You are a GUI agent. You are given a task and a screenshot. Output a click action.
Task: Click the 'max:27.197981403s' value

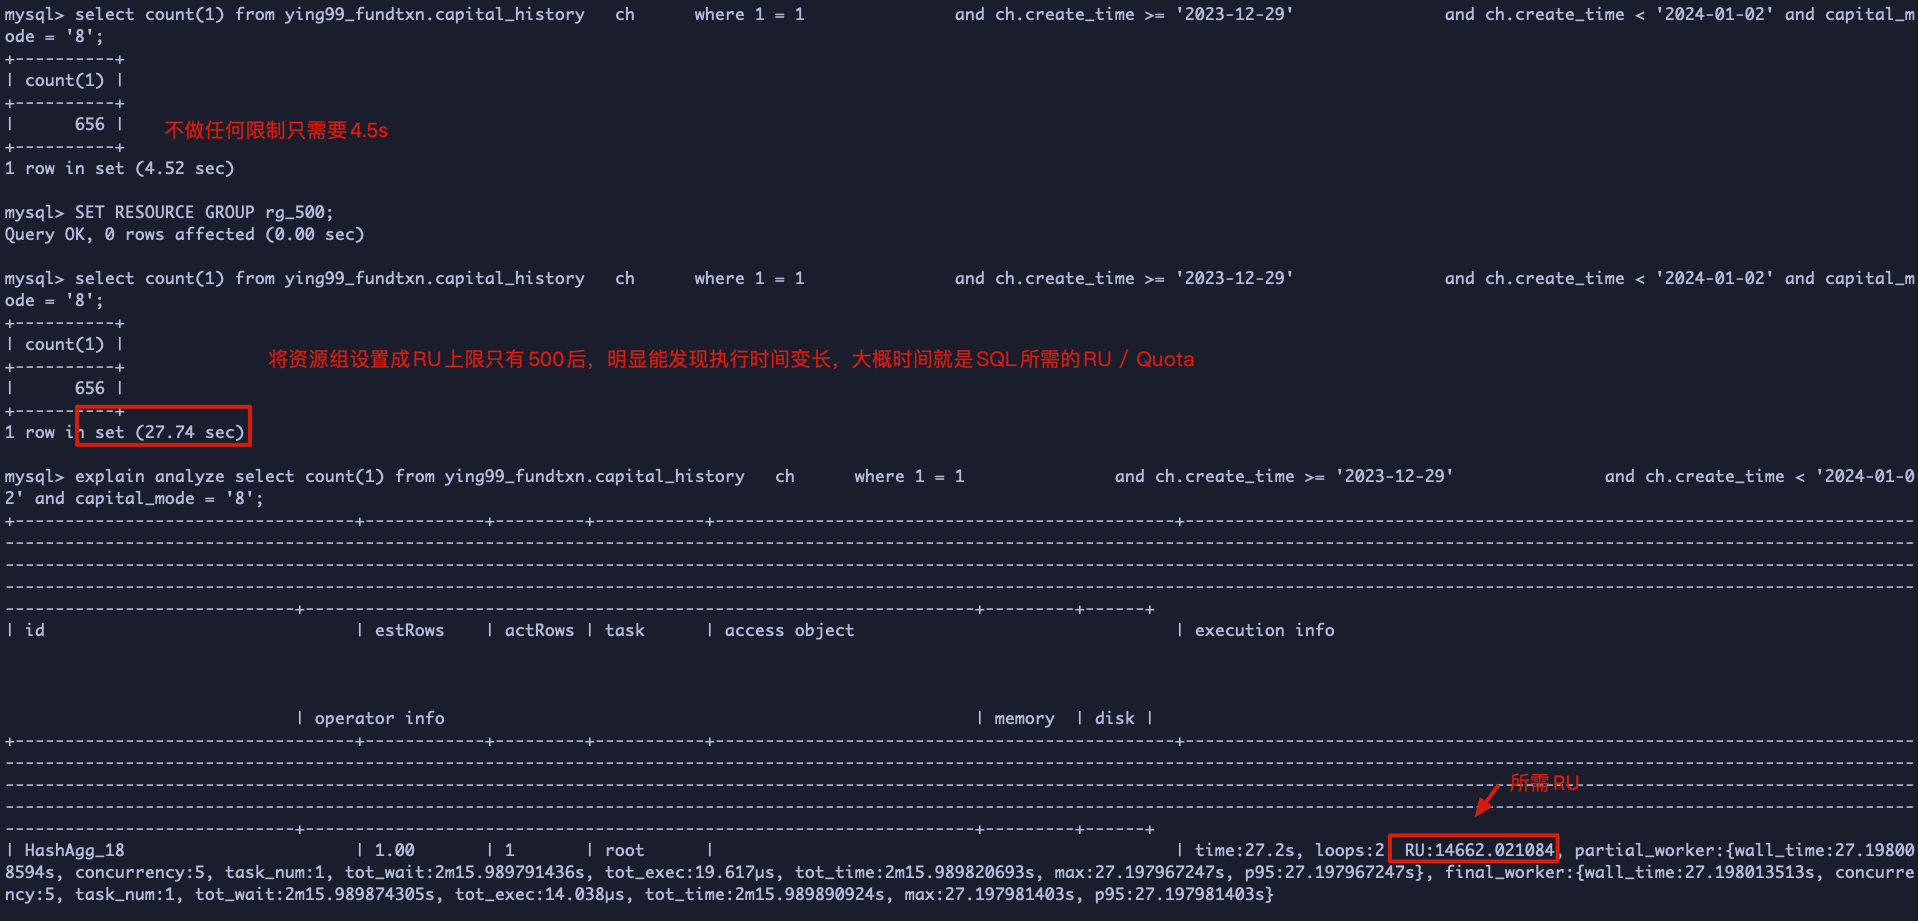990,894
